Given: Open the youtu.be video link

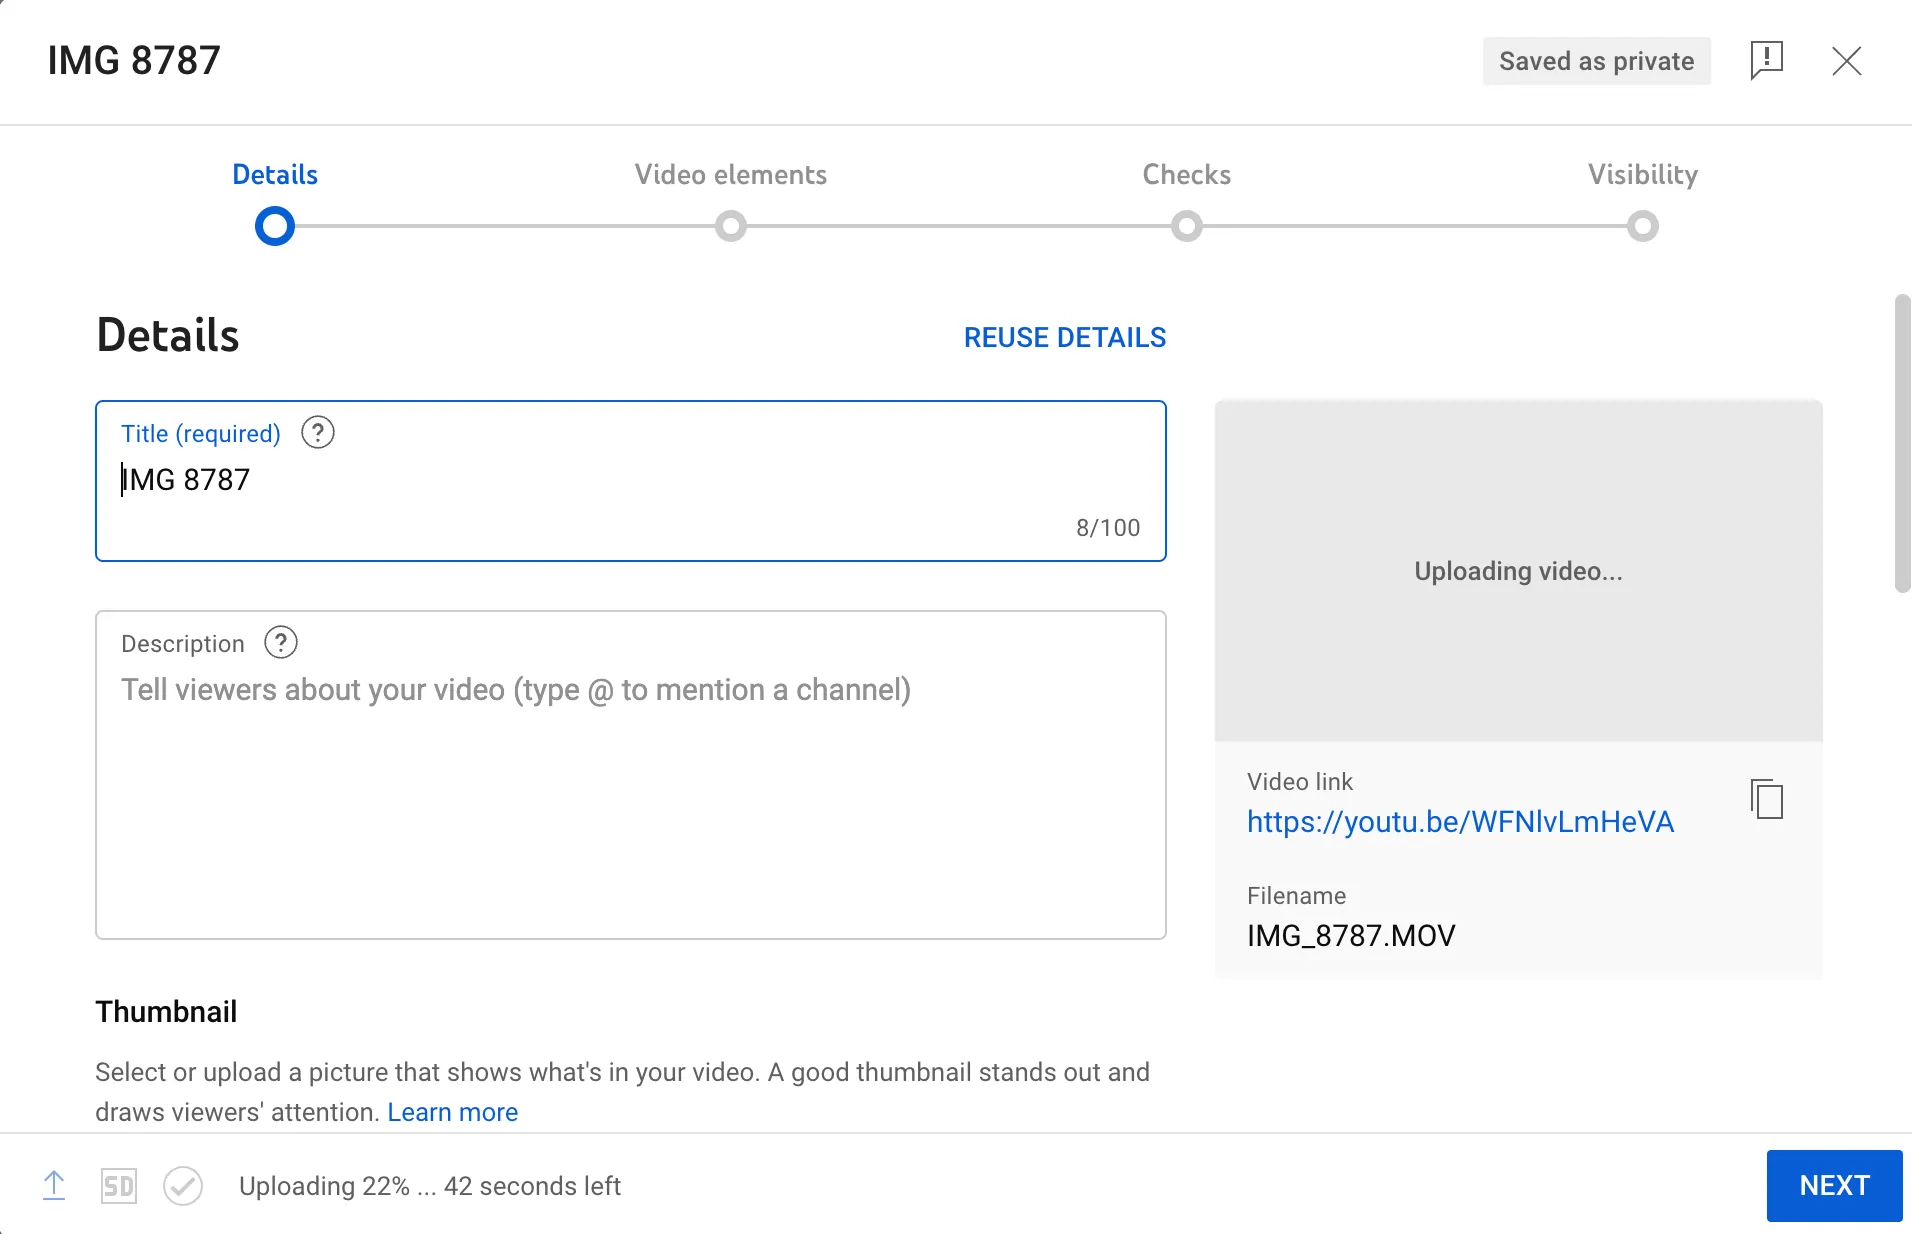Looking at the screenshot, I should 1459,822.
